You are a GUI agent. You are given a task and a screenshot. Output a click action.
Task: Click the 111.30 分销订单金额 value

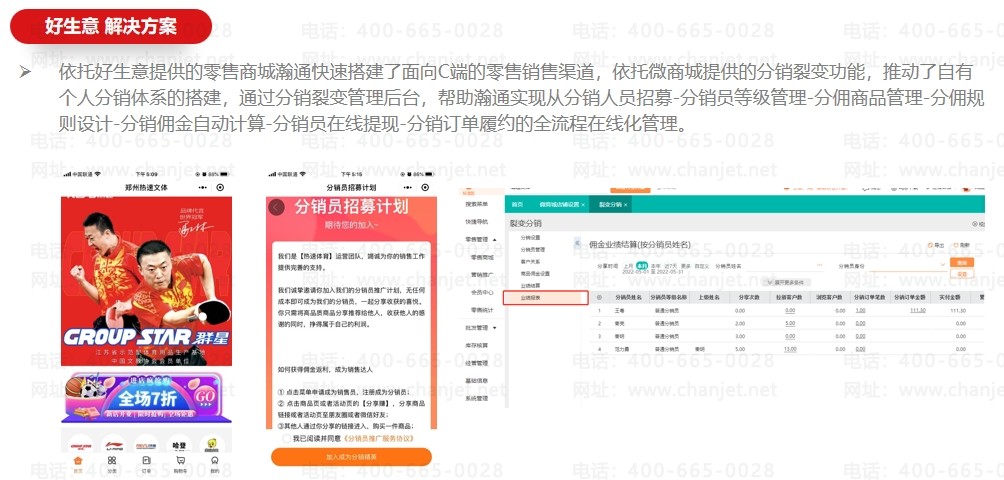tap(917, 310)
